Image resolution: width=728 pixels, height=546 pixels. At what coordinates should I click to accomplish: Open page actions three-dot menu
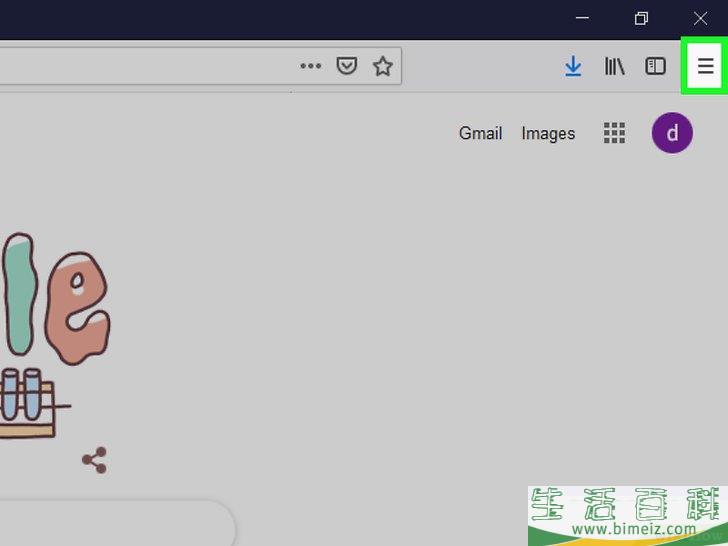coord(311,66)
